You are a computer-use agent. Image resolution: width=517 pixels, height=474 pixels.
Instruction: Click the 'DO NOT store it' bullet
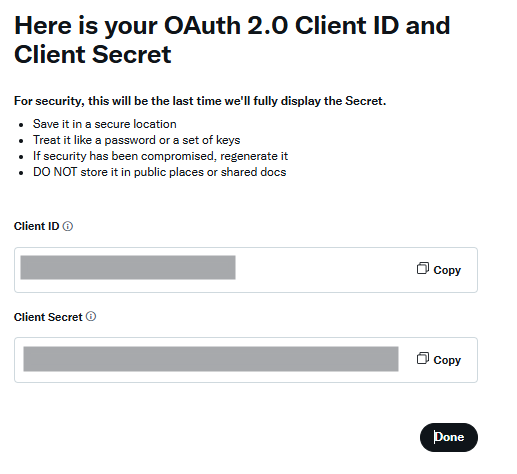click(x=159, y=172)
